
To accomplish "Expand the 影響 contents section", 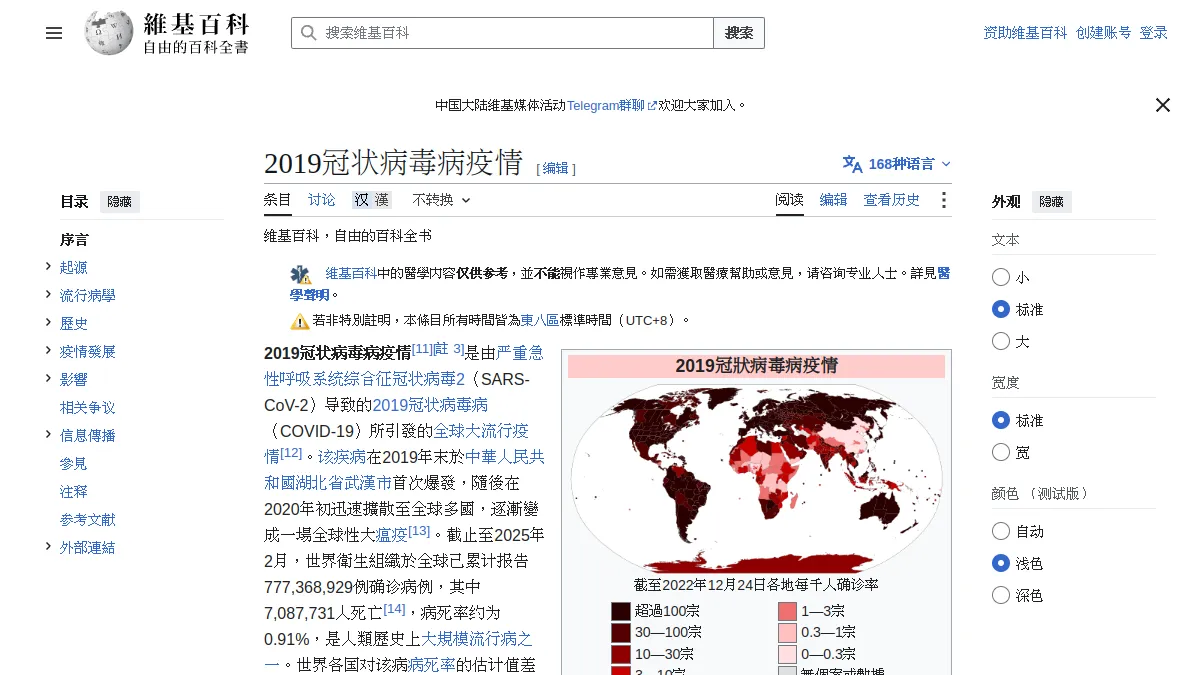I will [48, 378].
